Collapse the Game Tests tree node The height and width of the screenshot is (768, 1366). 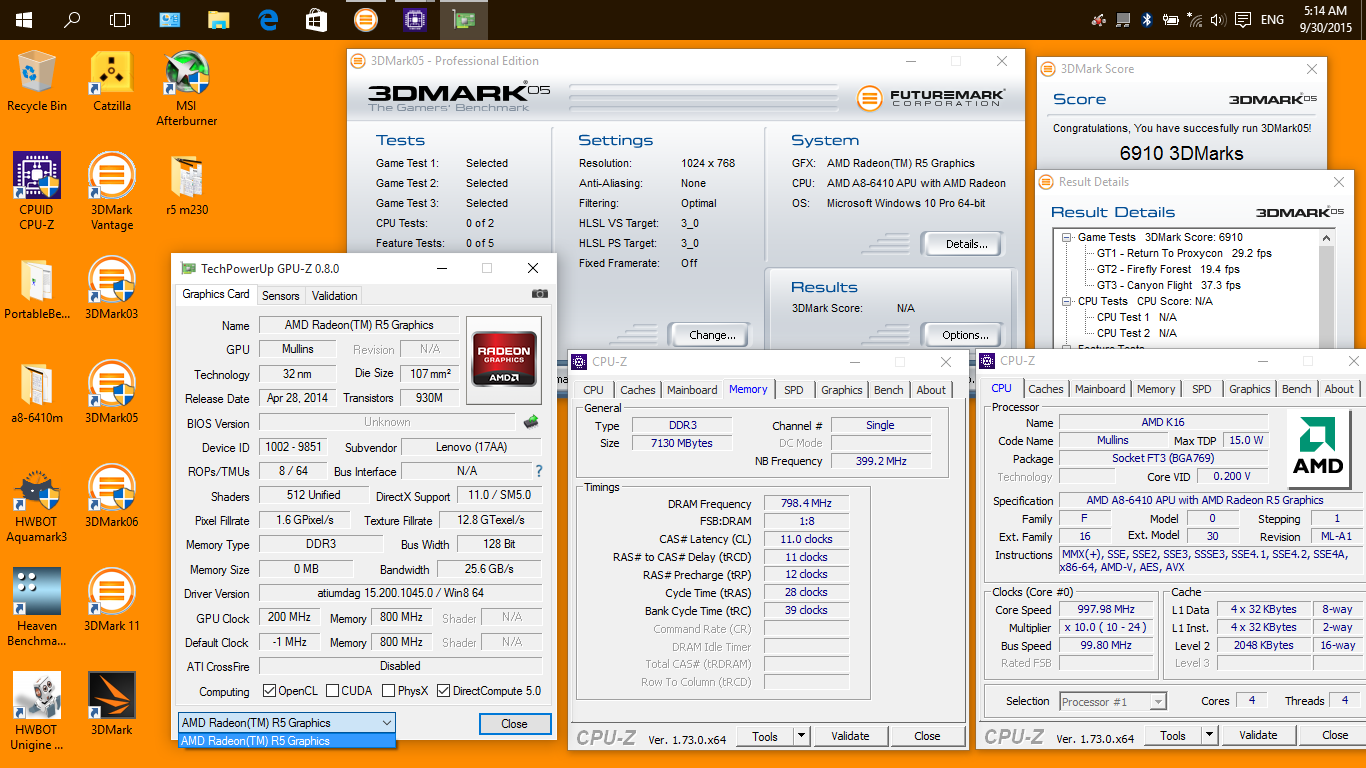point(1067,238)
